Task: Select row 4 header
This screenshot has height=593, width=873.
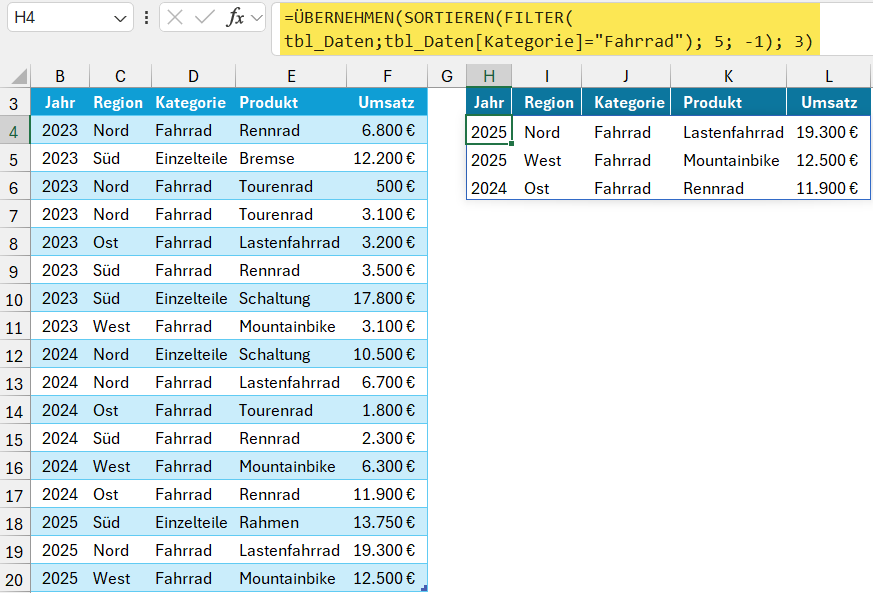Action: tap(14, 131)
